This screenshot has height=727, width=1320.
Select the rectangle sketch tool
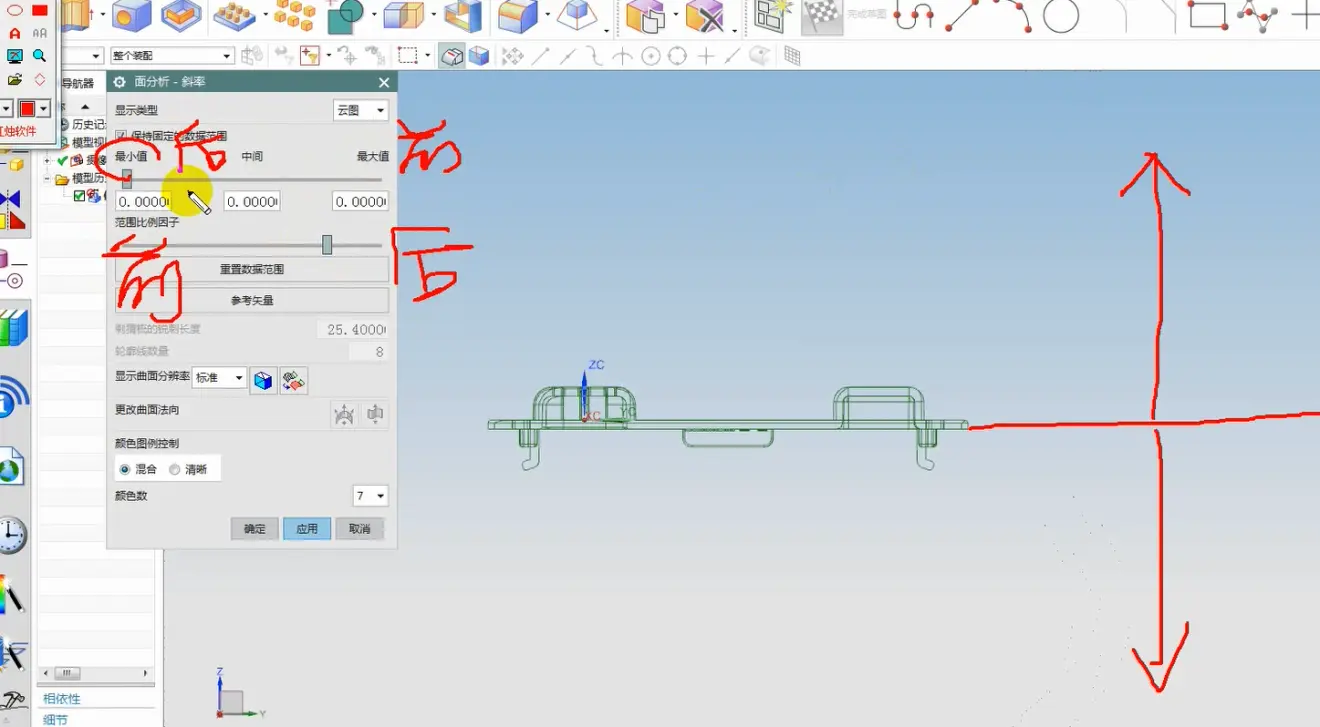[x=1207, y=16]
